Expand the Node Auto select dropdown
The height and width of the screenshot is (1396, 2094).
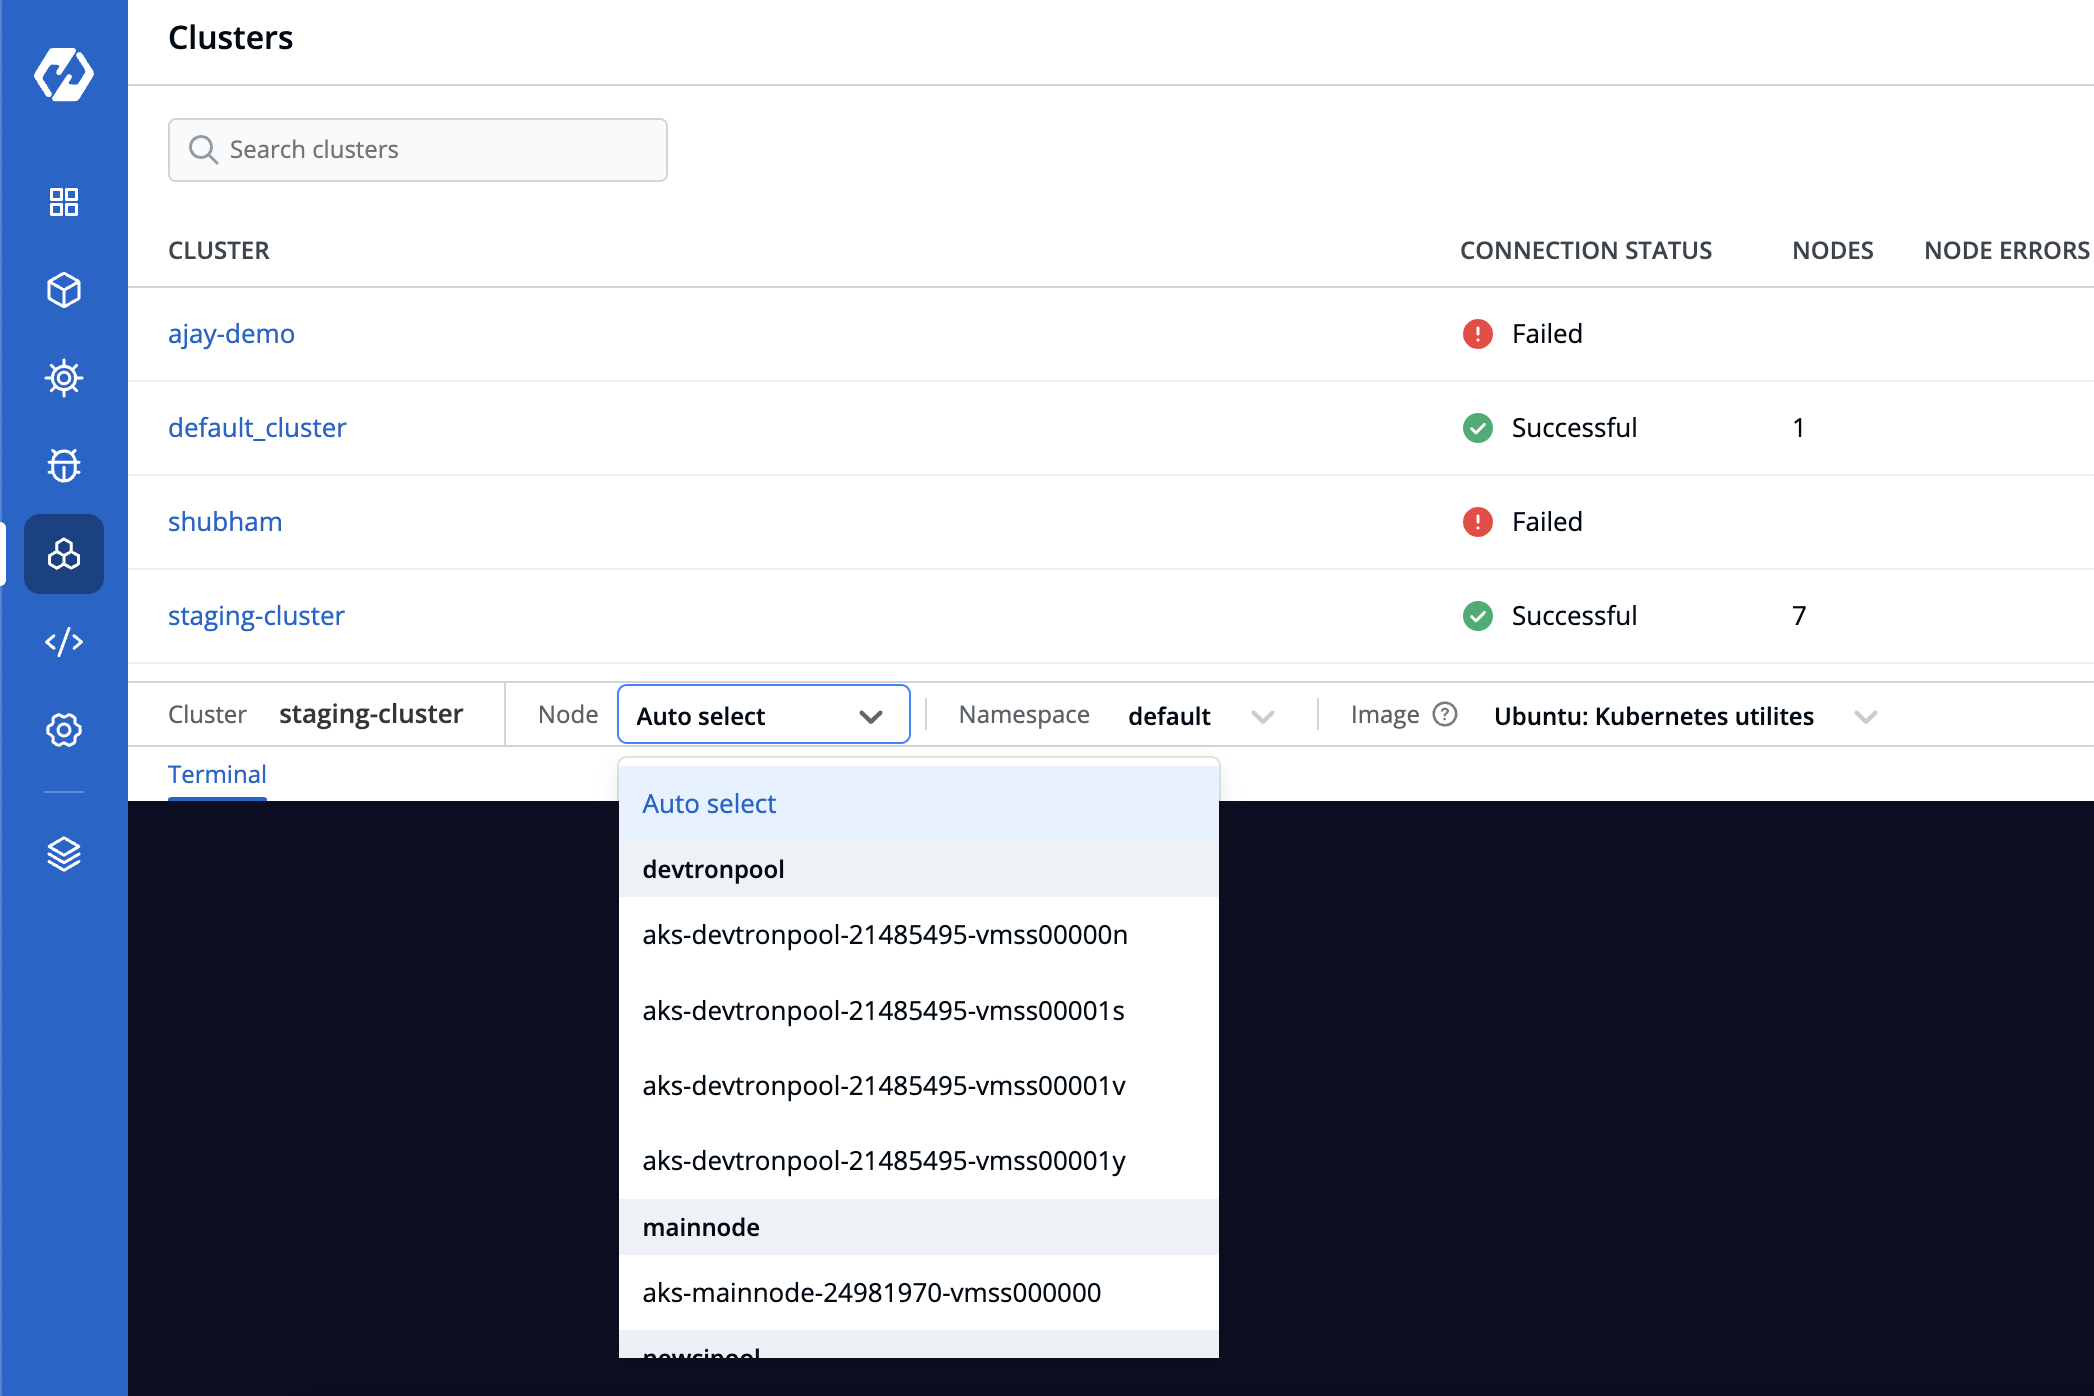click(x=763, y=716)
